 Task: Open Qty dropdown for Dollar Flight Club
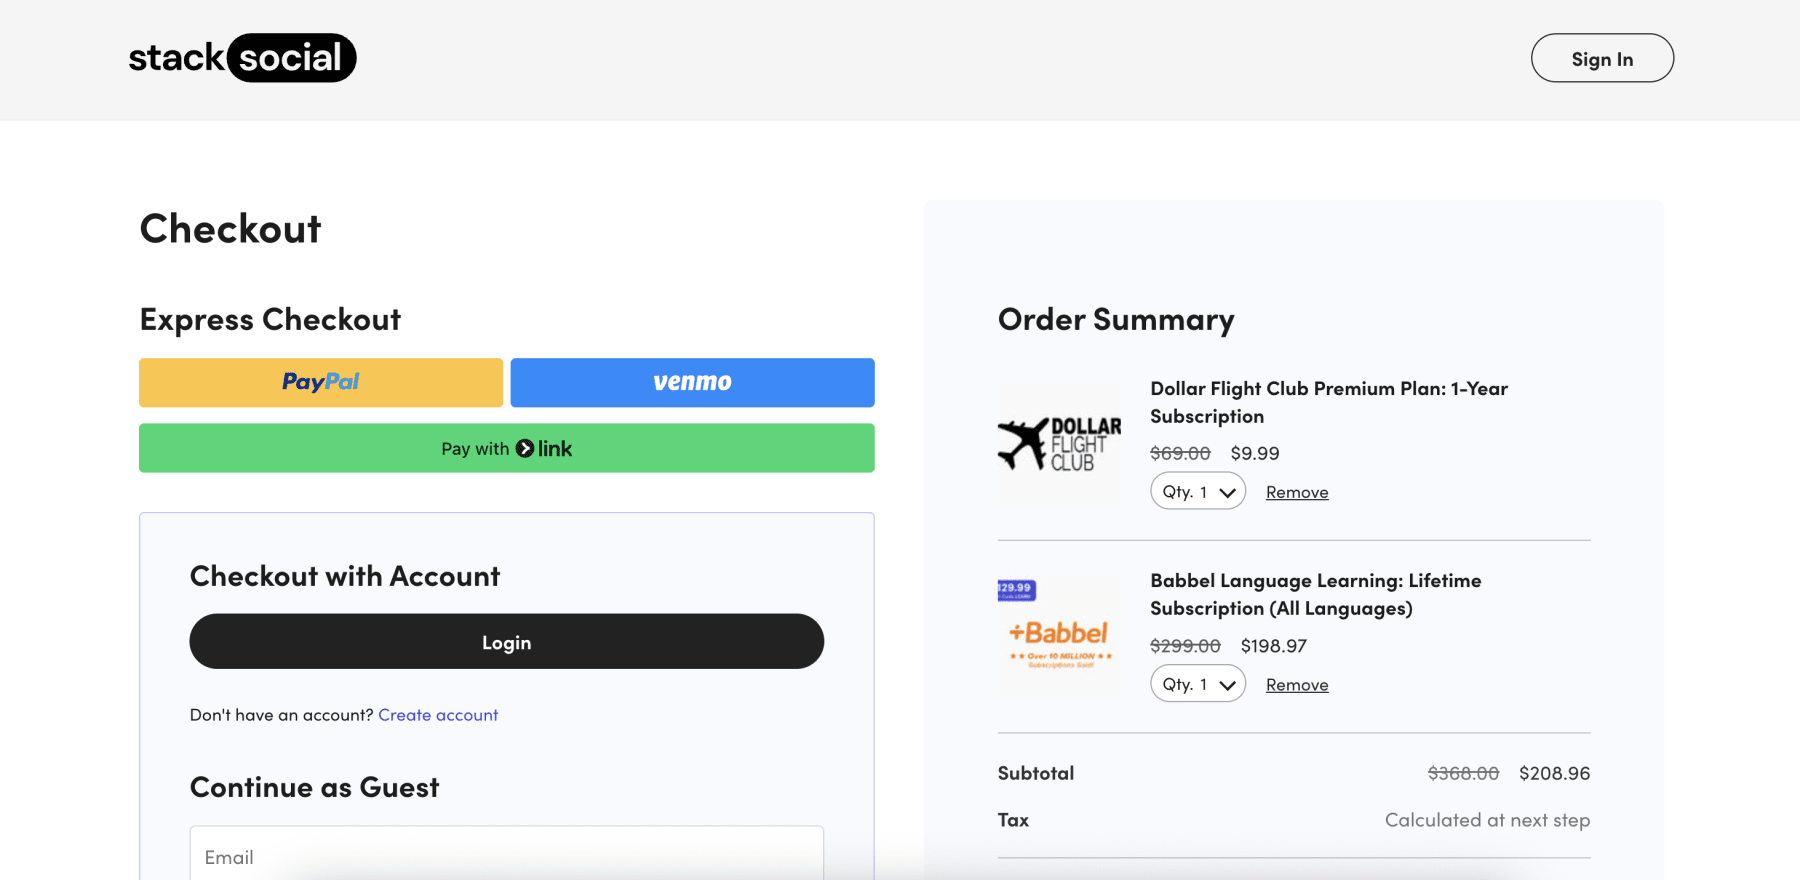(x=1198, y=492)
